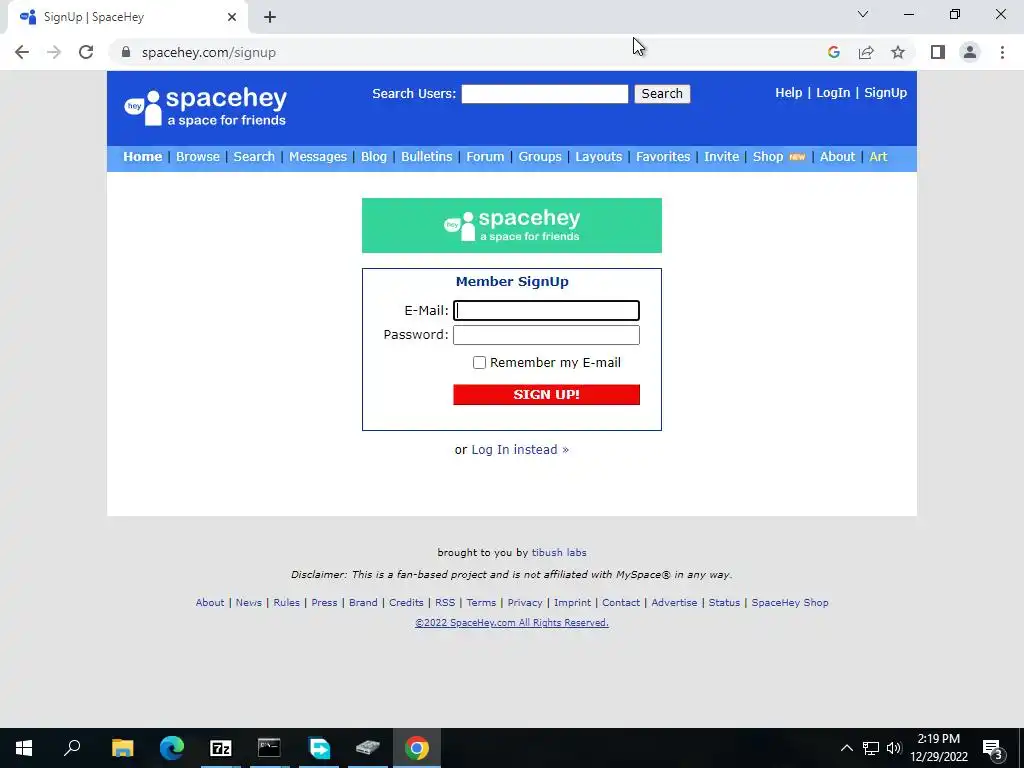Focus the Search Users text box
This screenshot has height=768, width=1024.
click(545, 94)
